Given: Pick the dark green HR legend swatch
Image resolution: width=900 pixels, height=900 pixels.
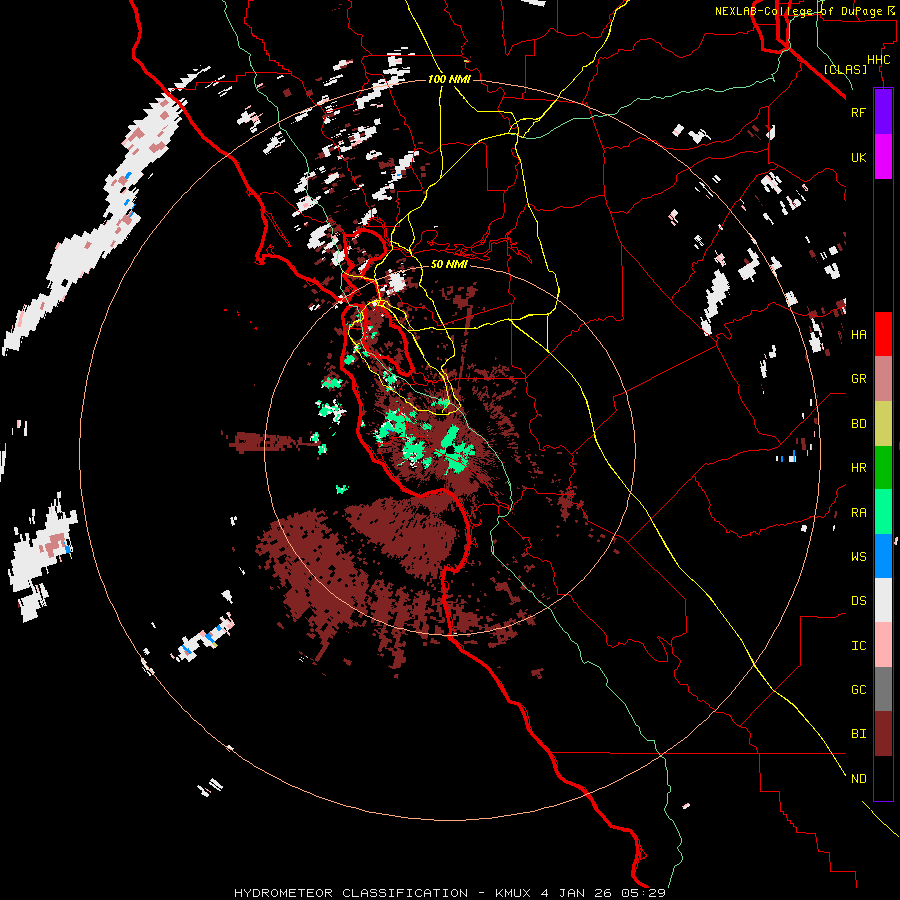Looking at the screenshot, I should pyautogui.click(x=883, y=468).
